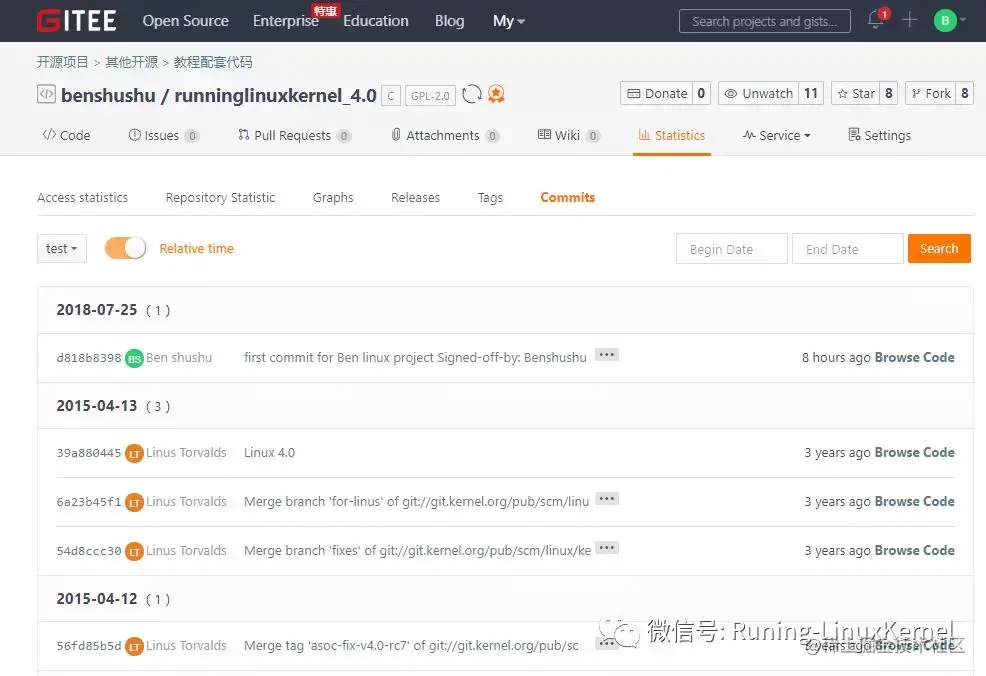Open commit hash 56fd85b5d
Image resolution: width=986 pixels, height=676 pixels.
(x=89, y=646)
